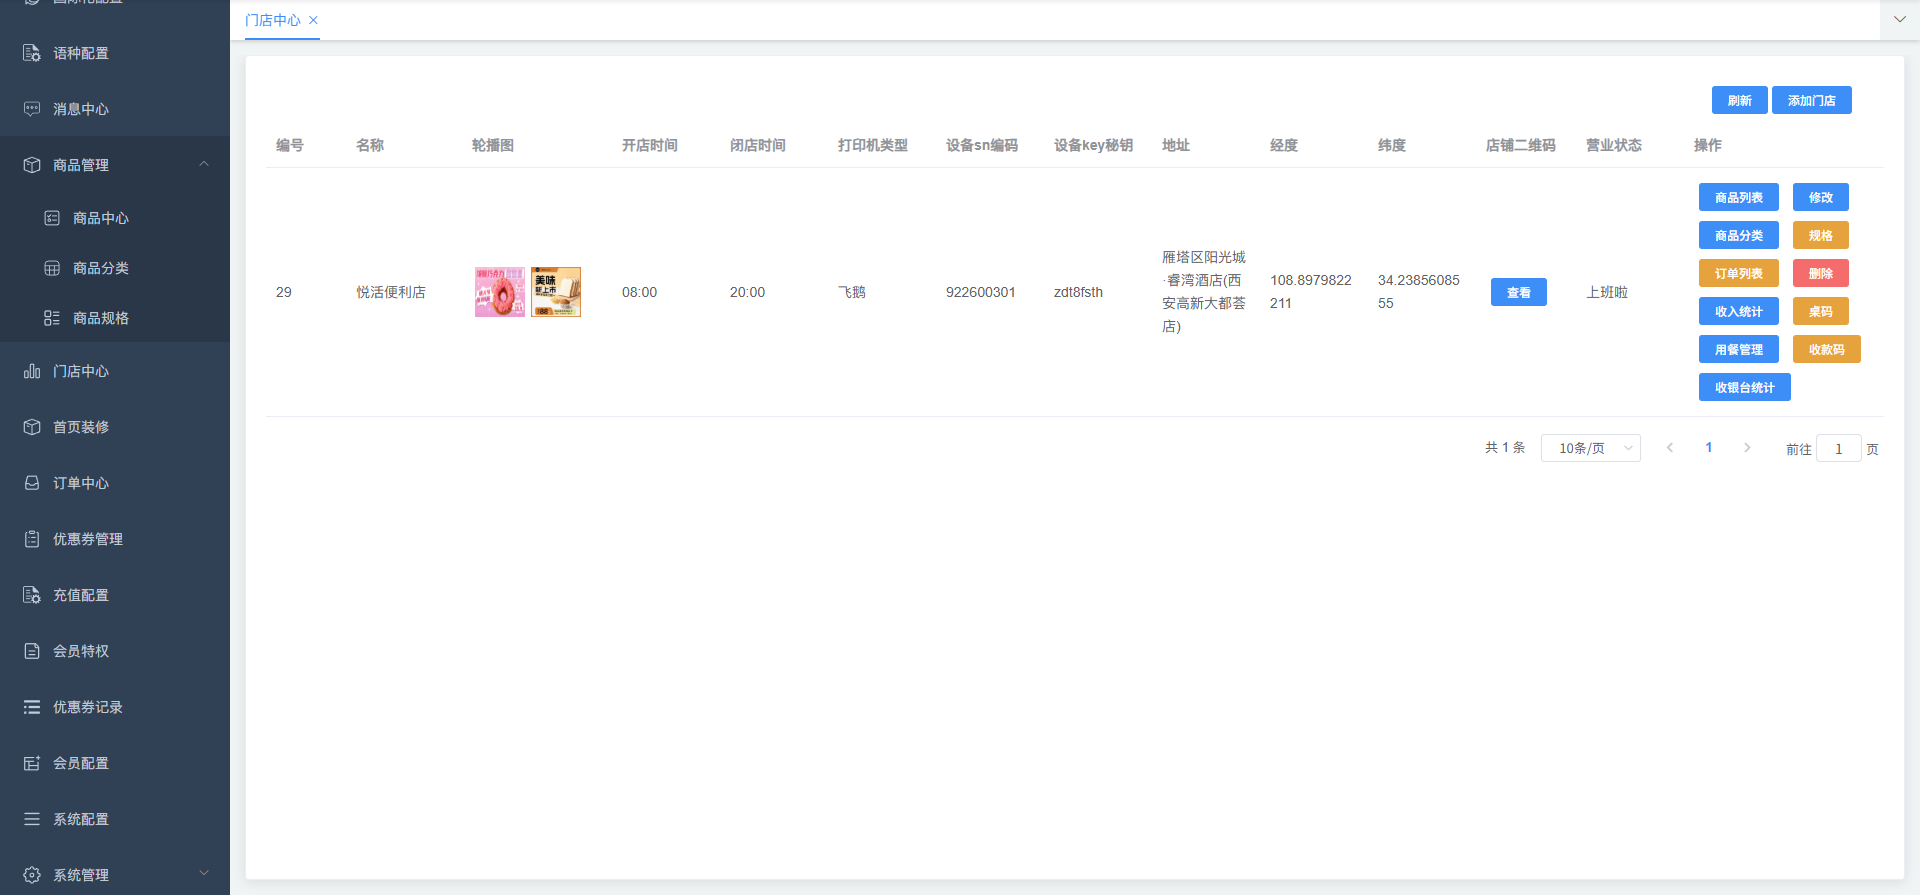Click the 系统管理 gear icon

(x=32, y=875)
